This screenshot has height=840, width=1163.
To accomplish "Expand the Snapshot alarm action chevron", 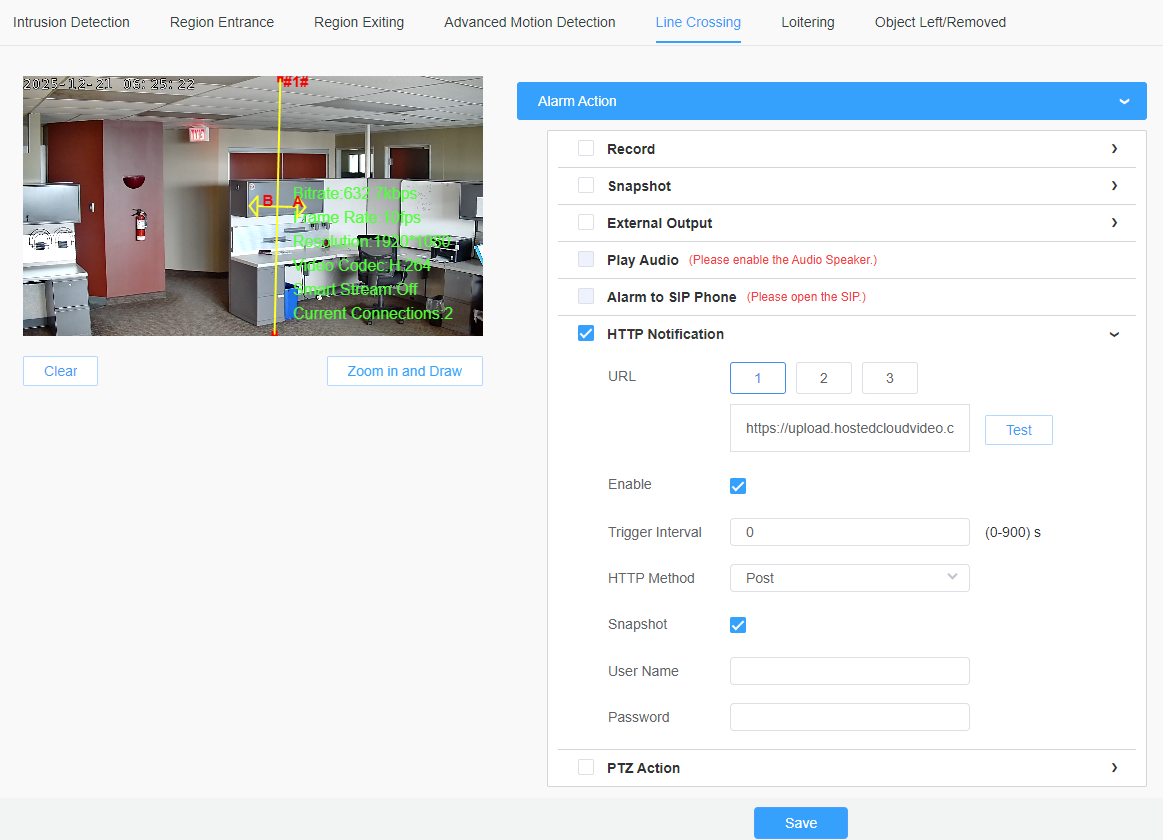I will coord(1114,185).
